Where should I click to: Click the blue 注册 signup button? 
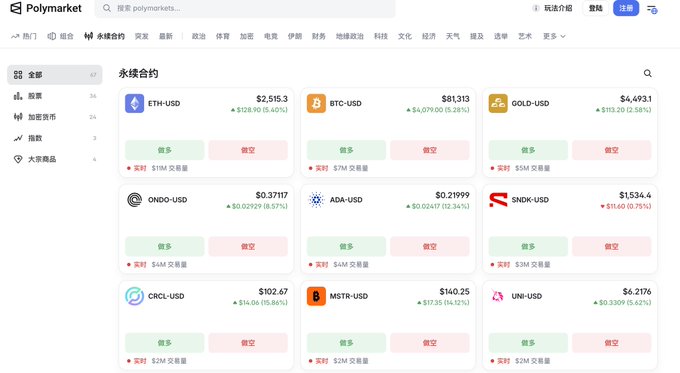(x=626, y=8)
